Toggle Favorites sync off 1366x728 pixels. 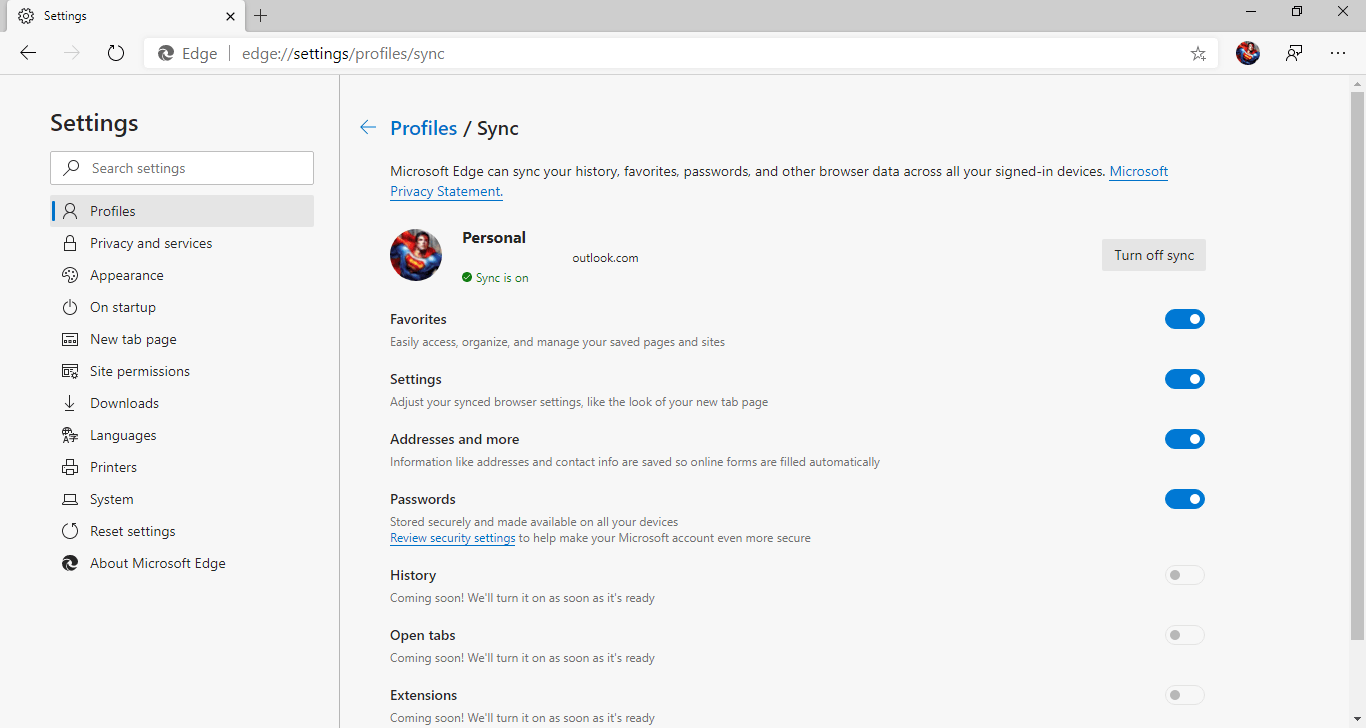(x=1185, y=319)
